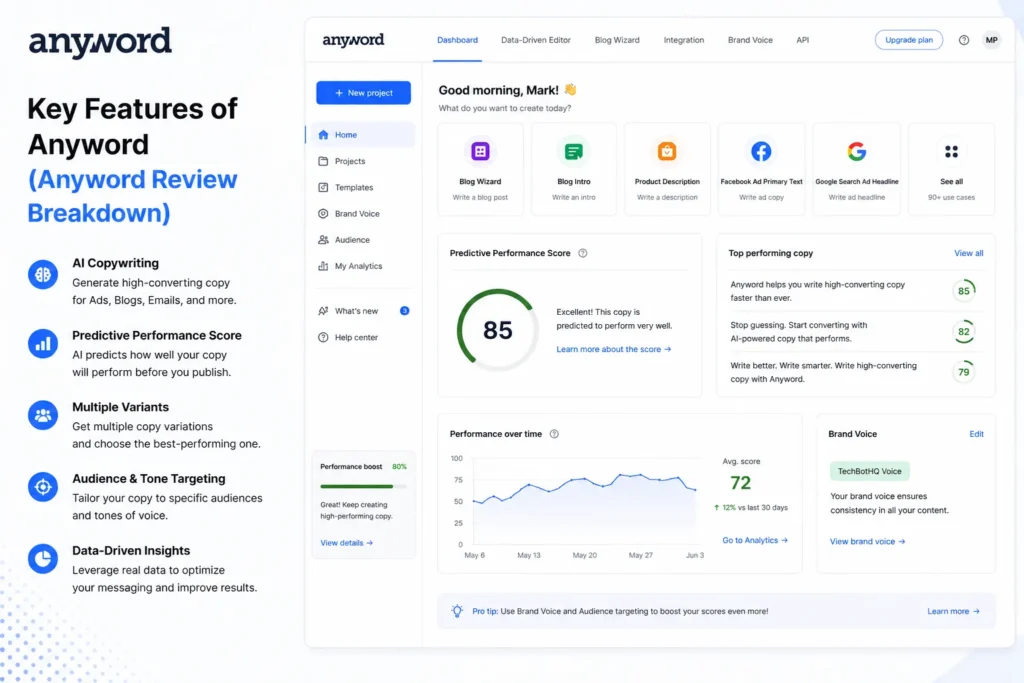
Task: Click the 79 score badge in top copy
Action: coord(963,372)
